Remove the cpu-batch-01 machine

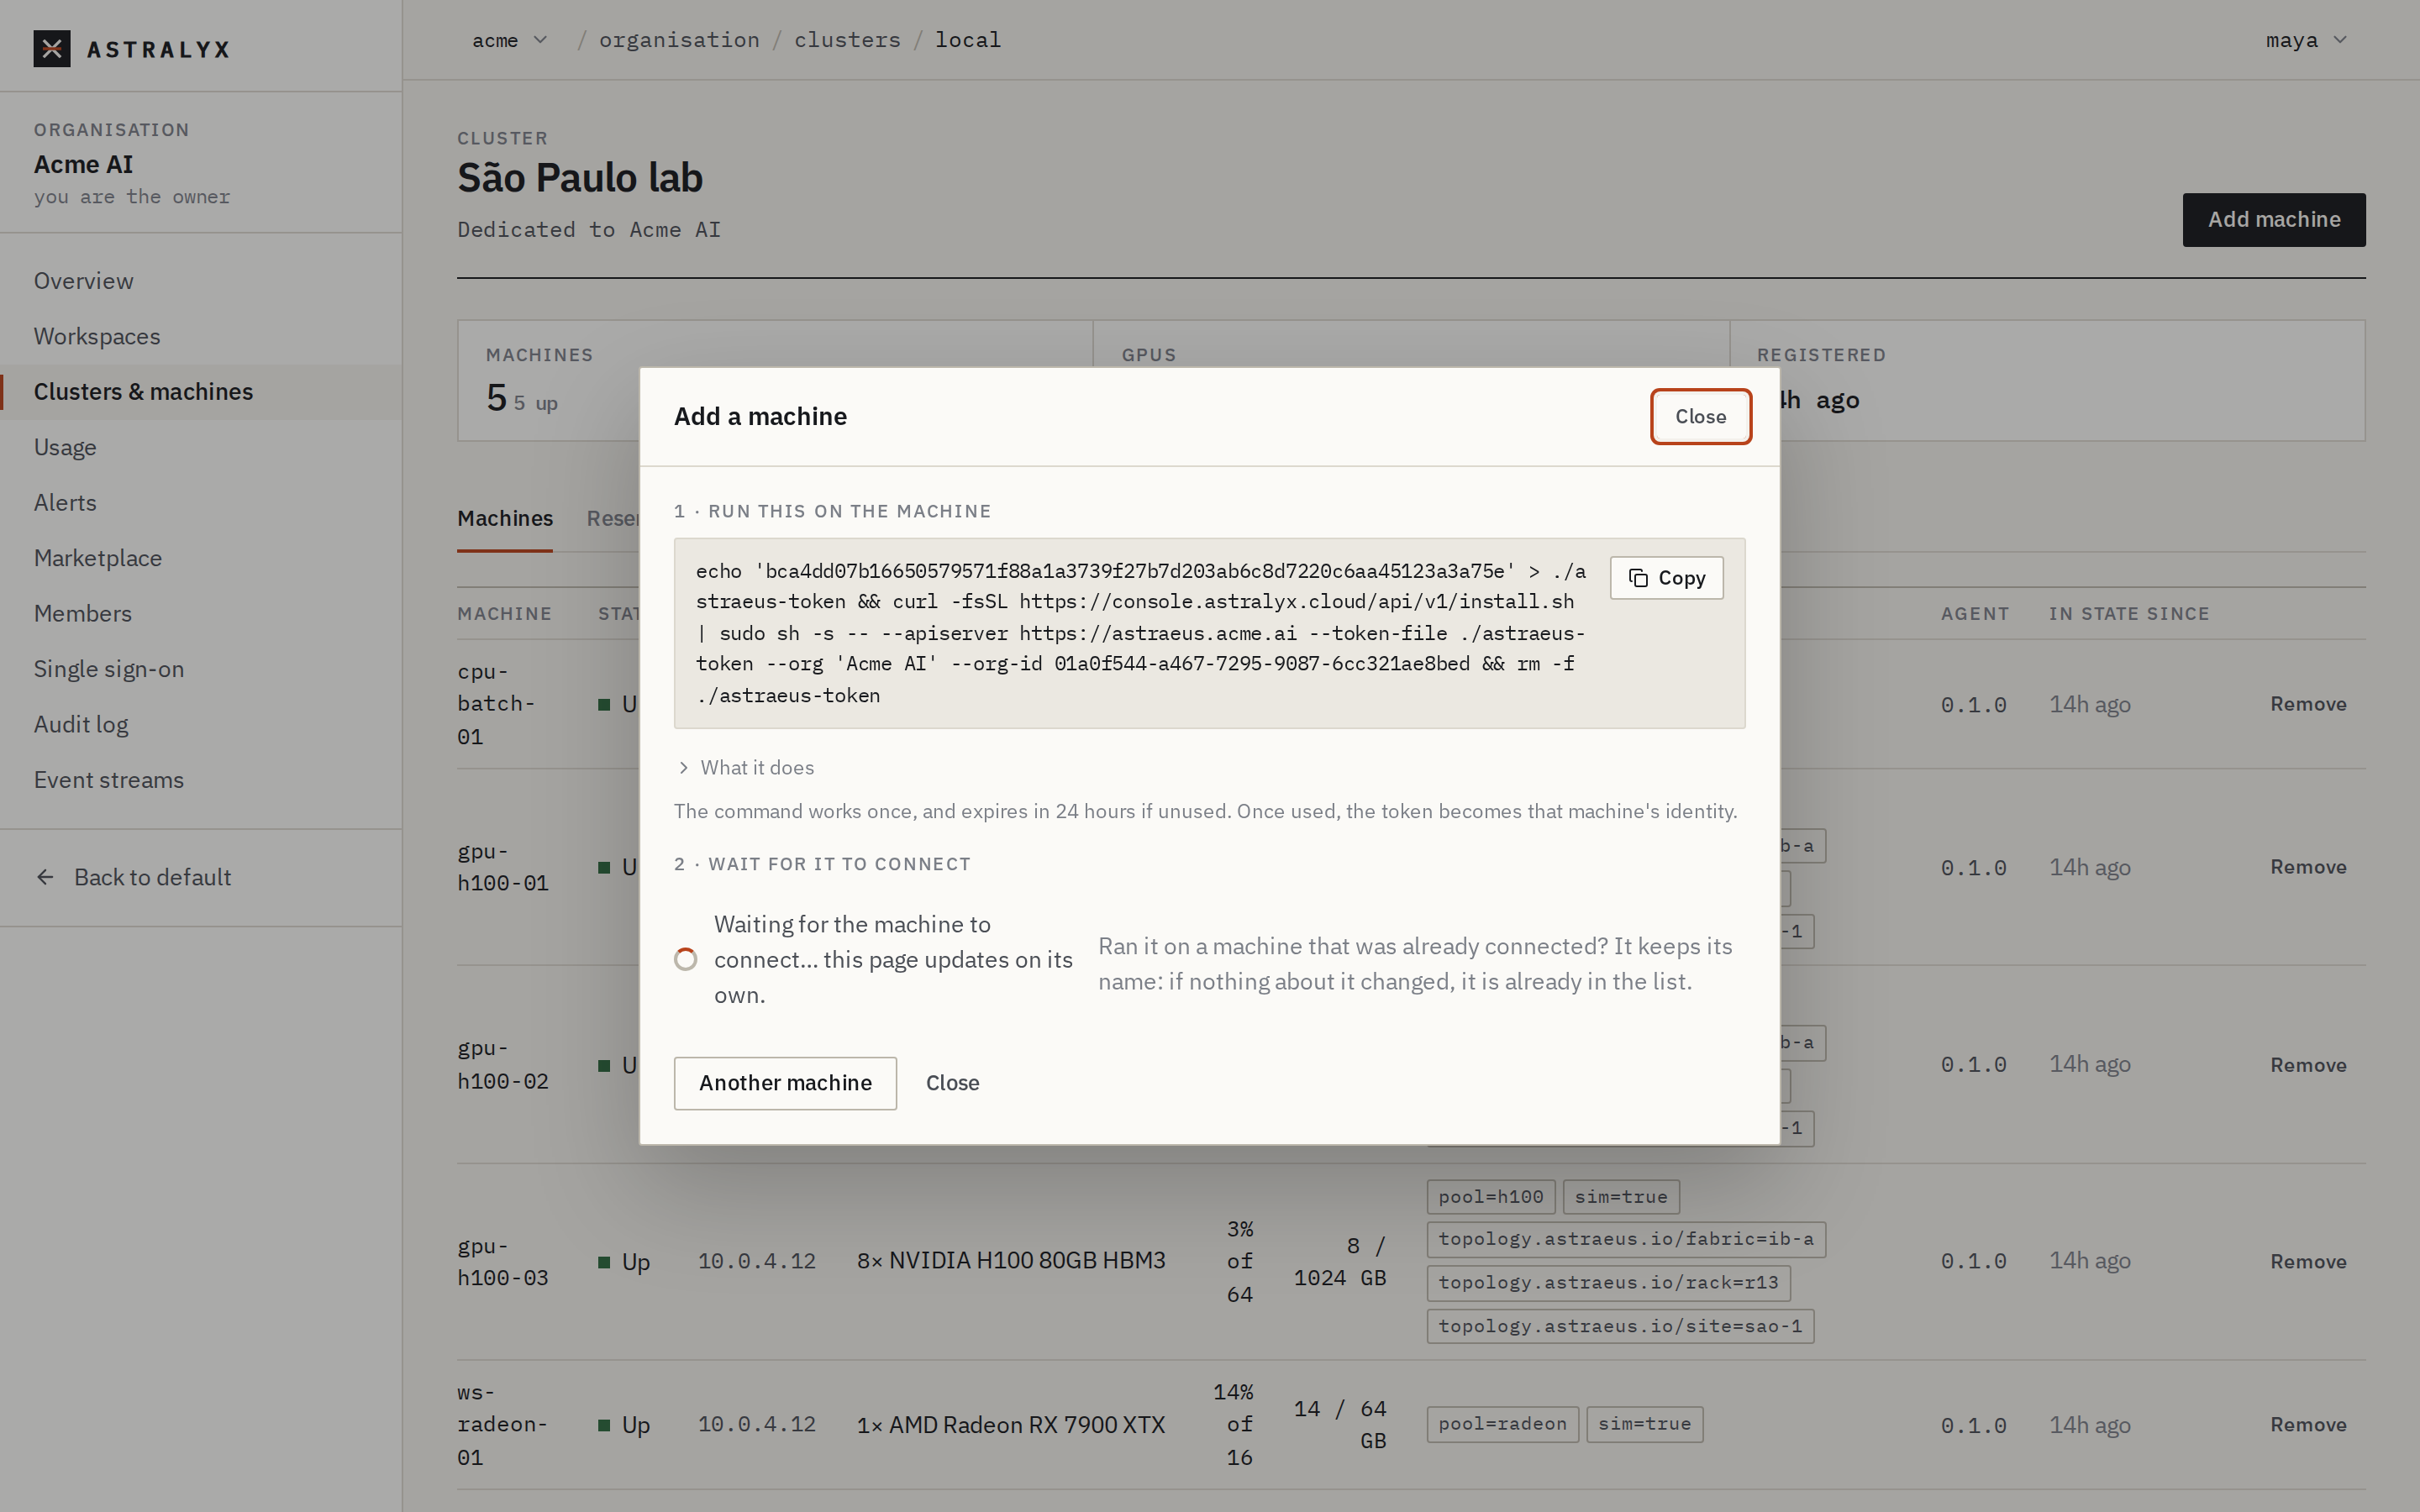[x=2308, y=704]
